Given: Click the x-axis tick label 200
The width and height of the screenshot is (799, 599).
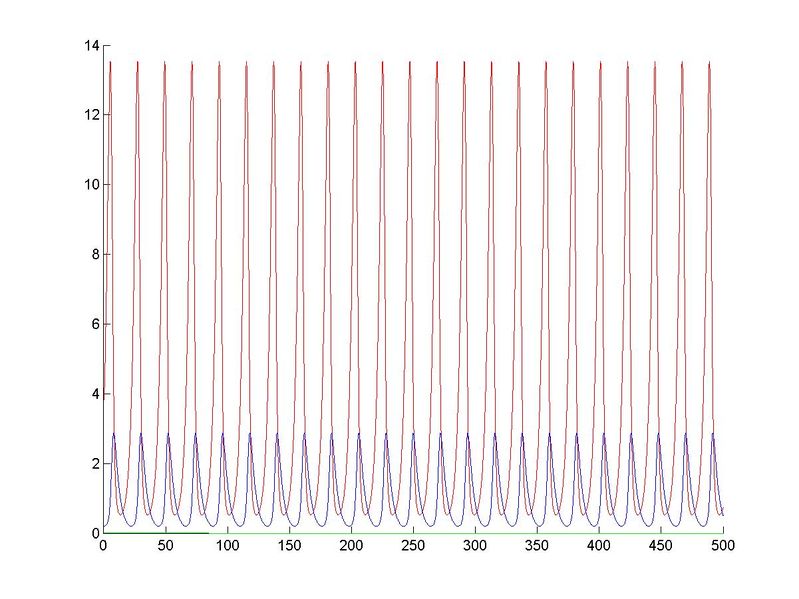Looking at the screenshot, I should 350,547.
